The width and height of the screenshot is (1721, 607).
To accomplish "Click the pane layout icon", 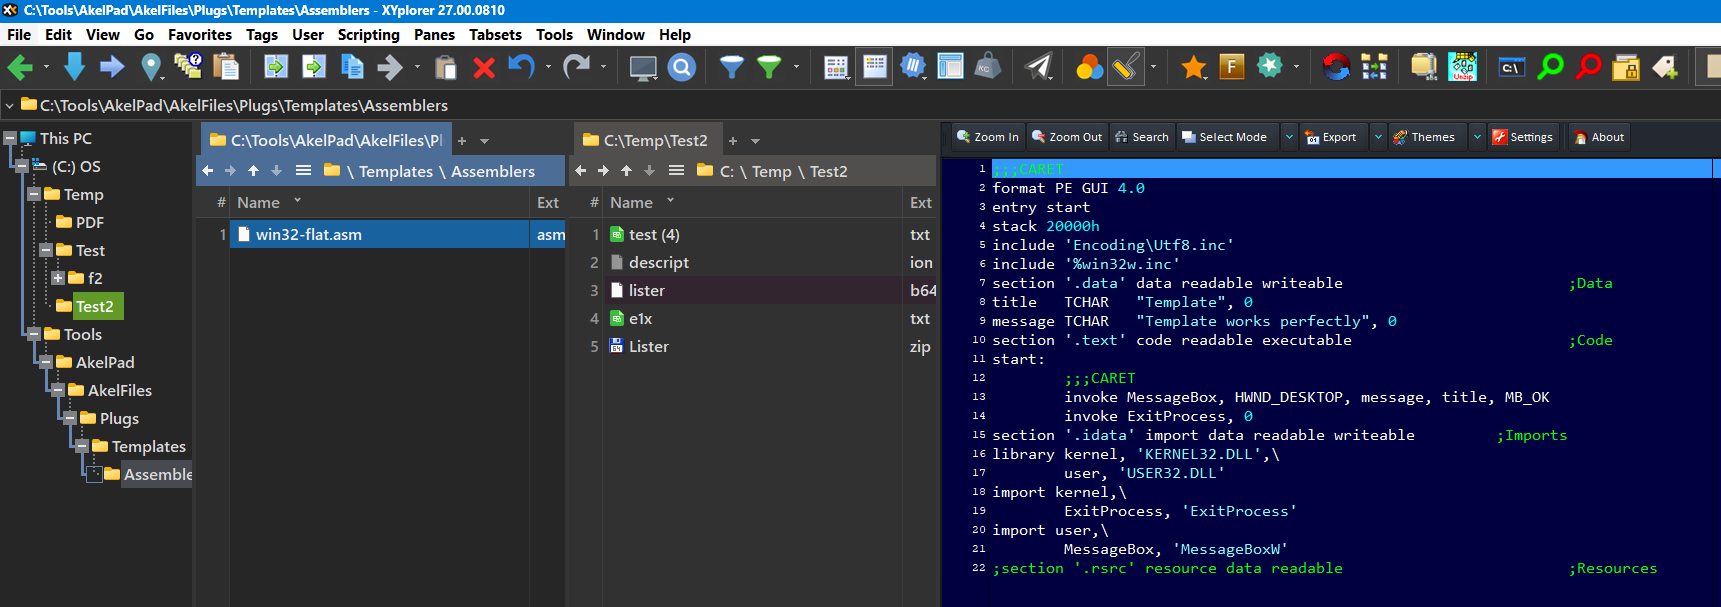I will click(x=950, y=67).
